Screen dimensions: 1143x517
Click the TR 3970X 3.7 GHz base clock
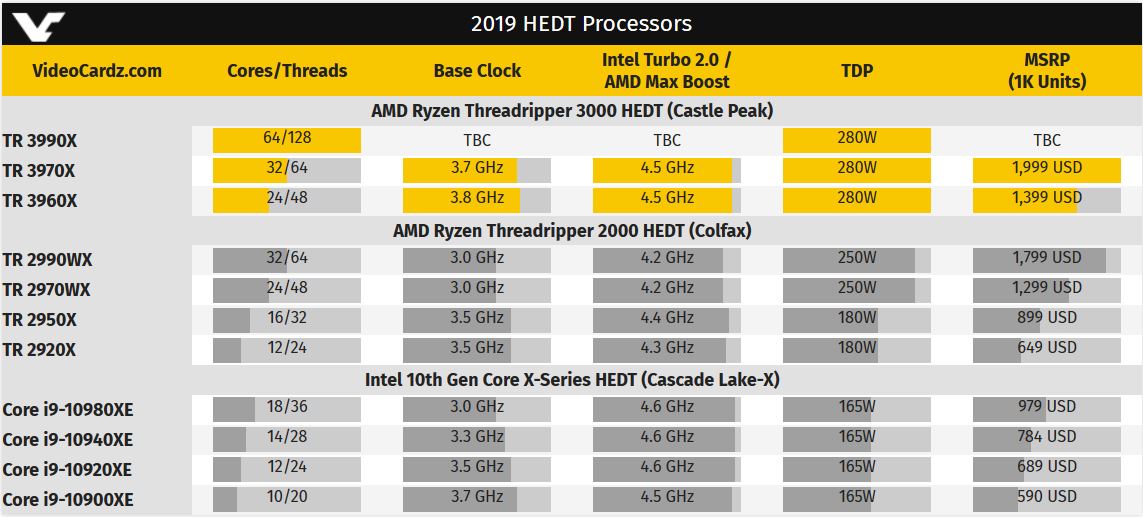pos(477,170)
